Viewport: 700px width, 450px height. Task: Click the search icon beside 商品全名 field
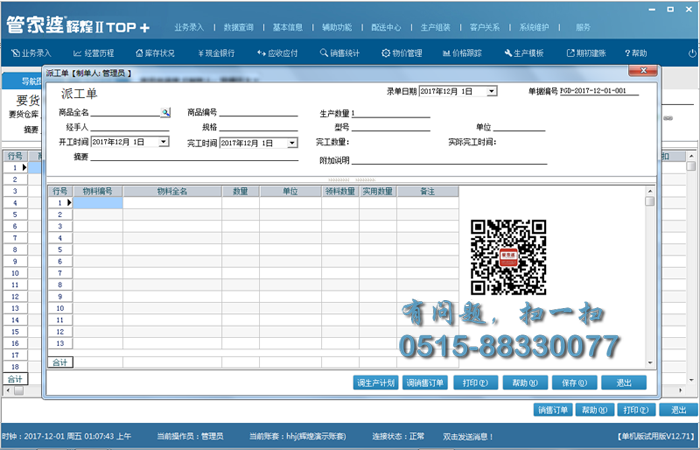[166, 112]
